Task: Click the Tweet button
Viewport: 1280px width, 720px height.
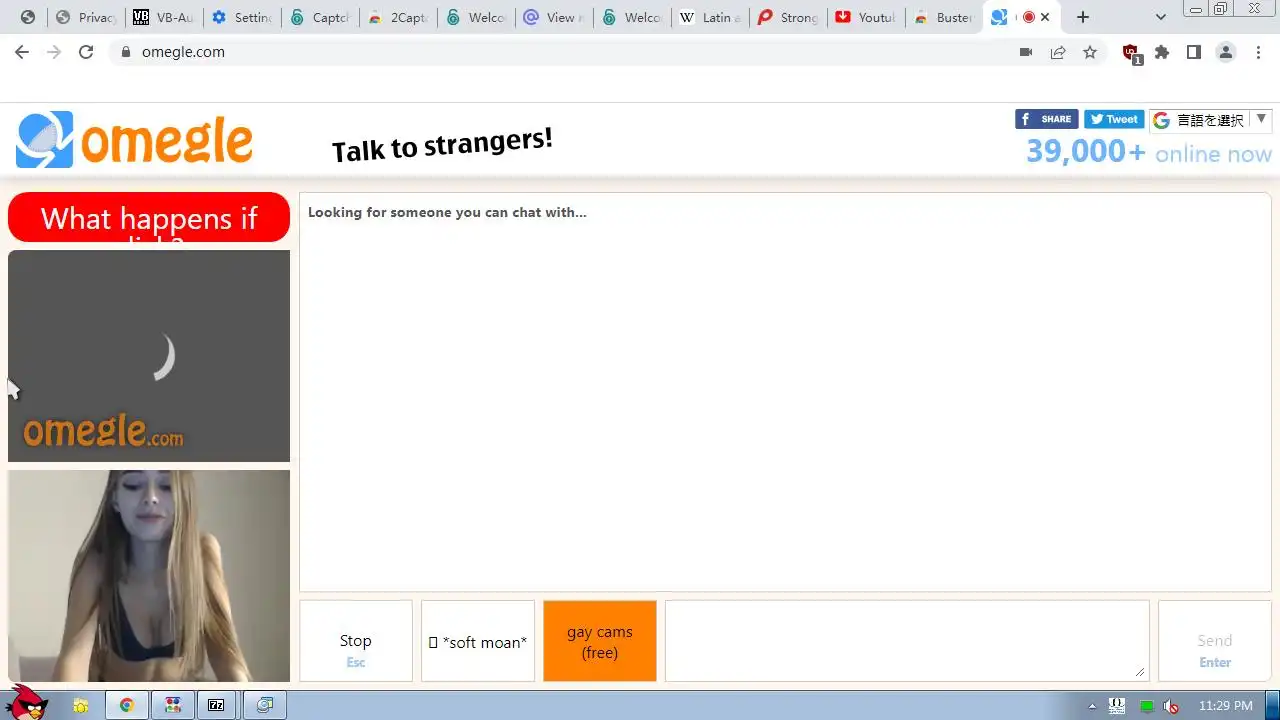Action: tap(1114, 119)
